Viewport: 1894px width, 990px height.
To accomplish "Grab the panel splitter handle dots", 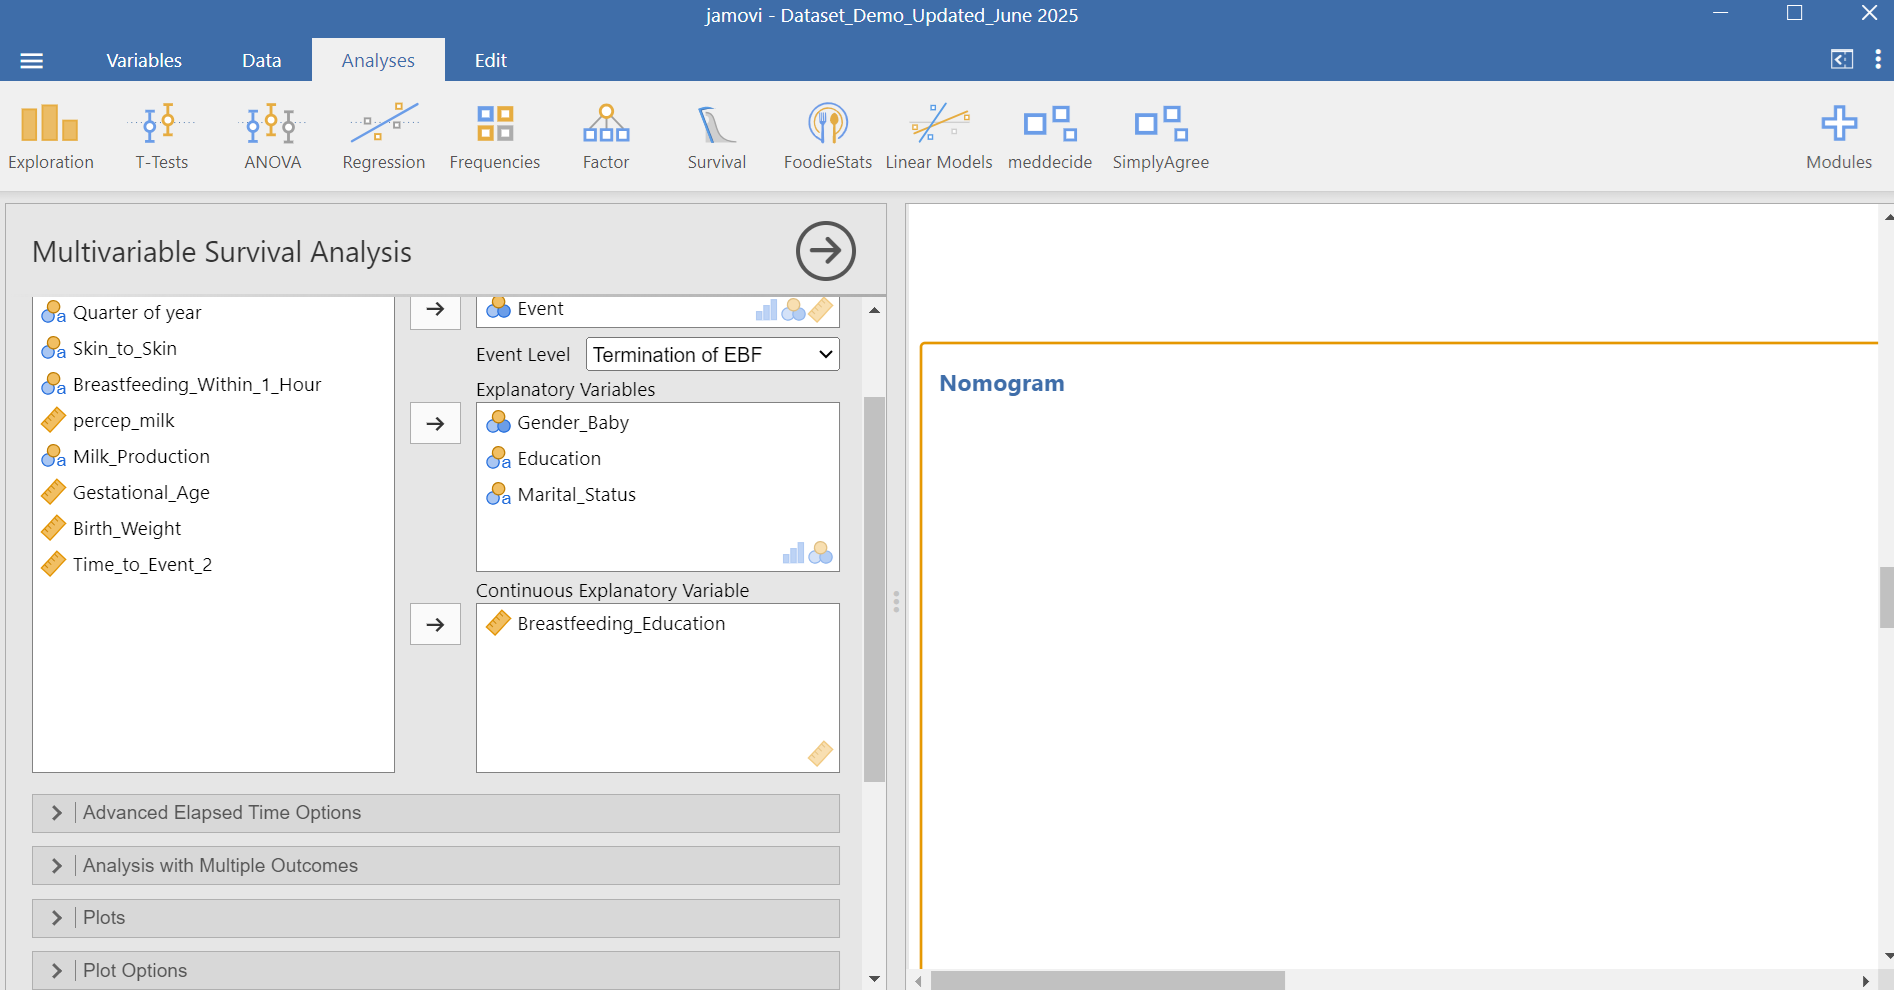I will point(896,601).
